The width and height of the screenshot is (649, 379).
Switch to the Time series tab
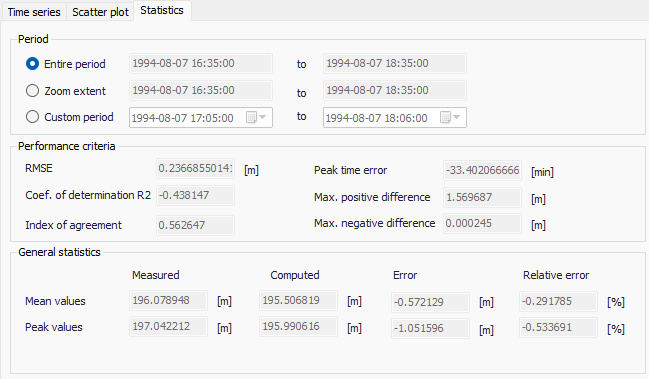[x=34, y=12]
